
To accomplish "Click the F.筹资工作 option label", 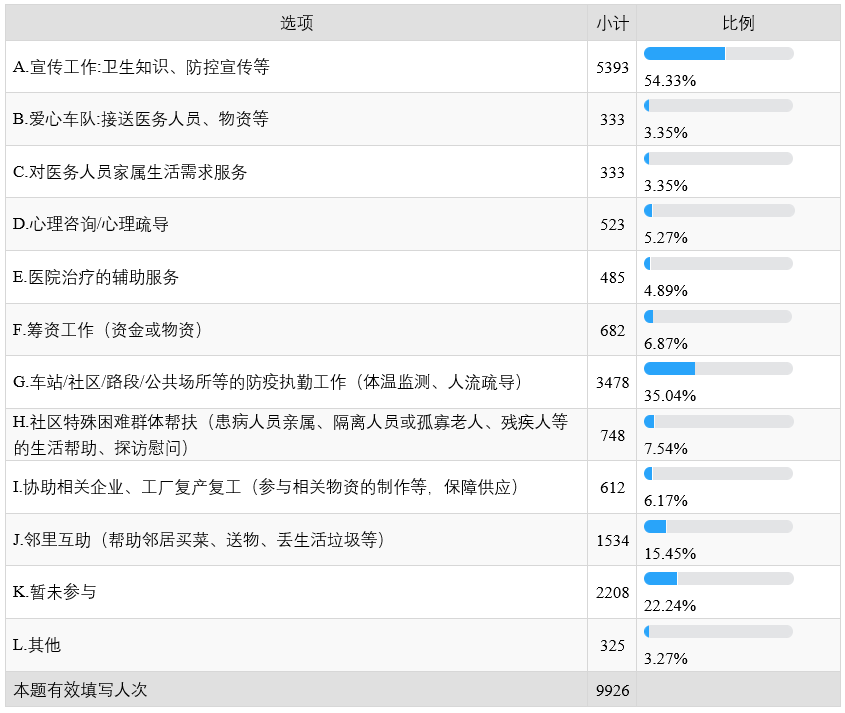I will pos(108,330).
